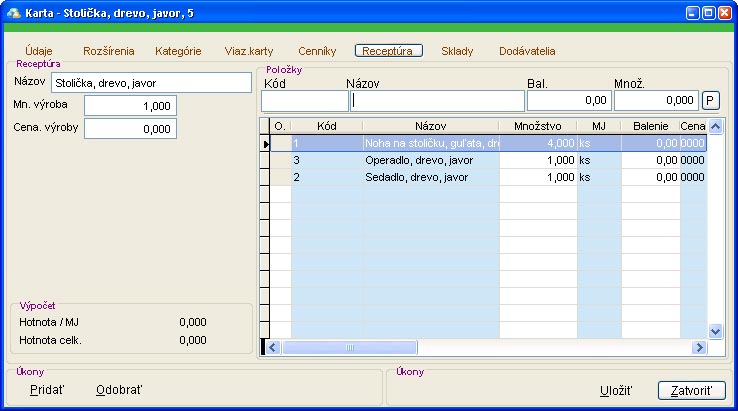Viewport: 738px width, 411px height.
Task: Click Odobrať to remove item
Action: [119, 389]
